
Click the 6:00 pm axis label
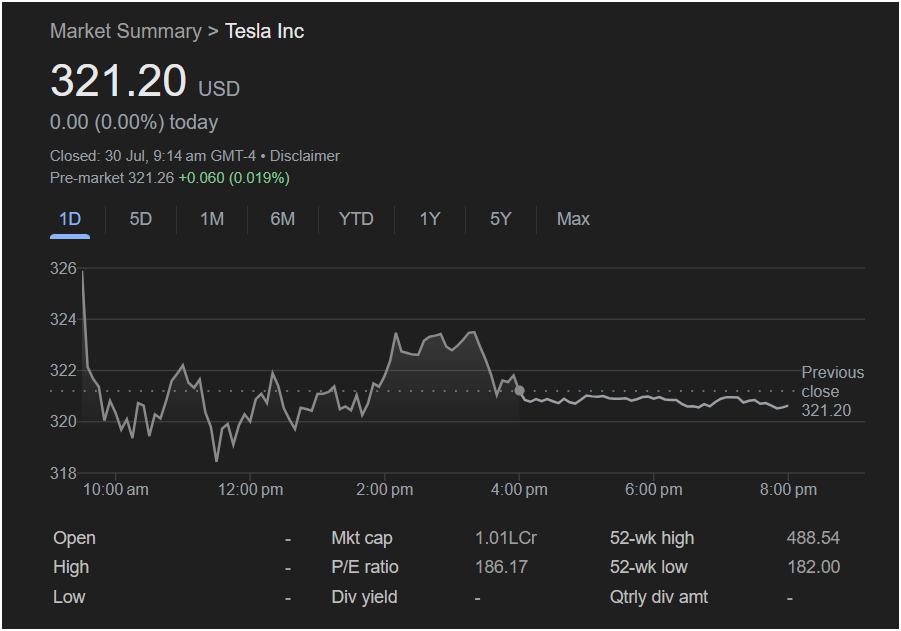pos(654,490)
